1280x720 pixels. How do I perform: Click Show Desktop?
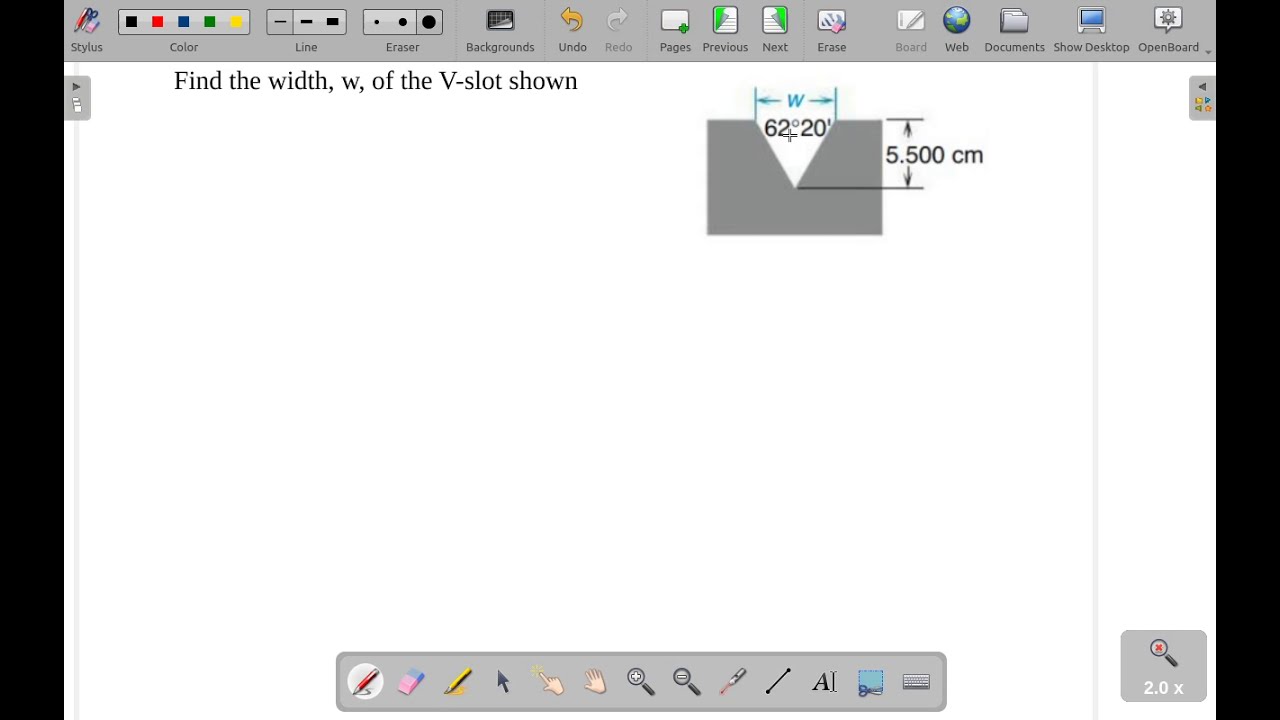click(1091, 30)
